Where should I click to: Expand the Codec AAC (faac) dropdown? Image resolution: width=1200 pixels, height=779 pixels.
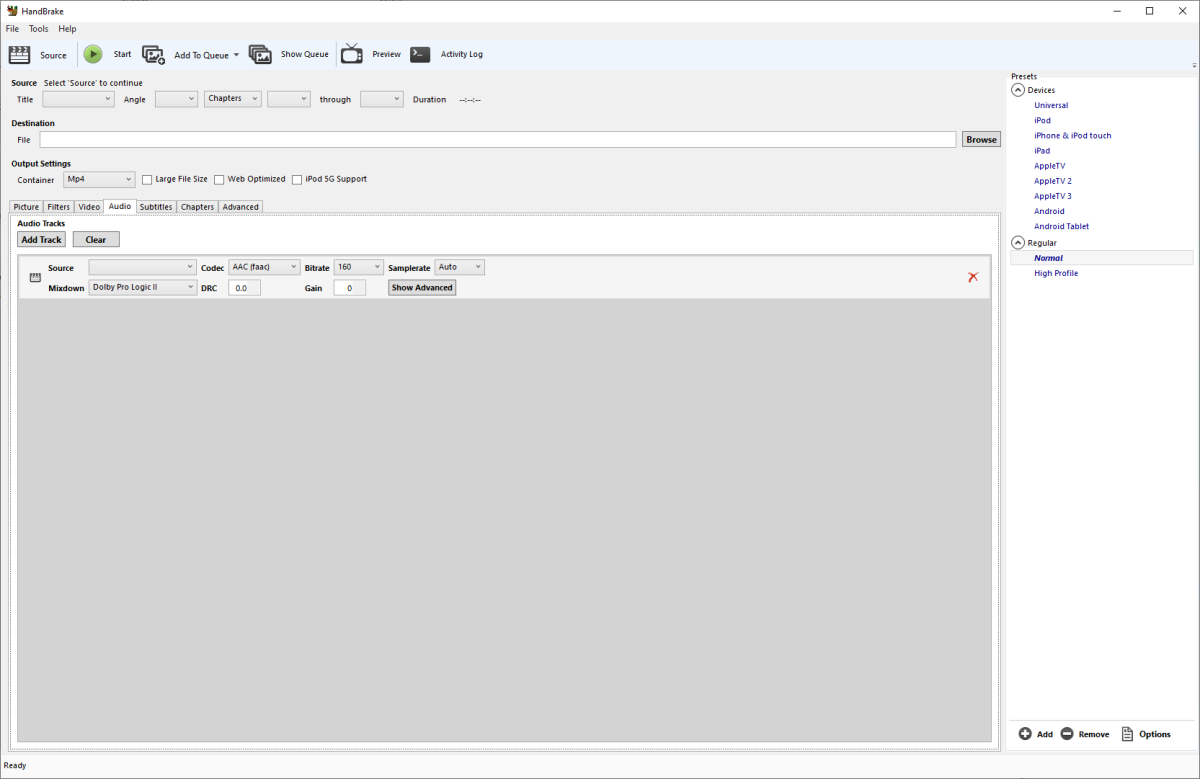point(264,267)
